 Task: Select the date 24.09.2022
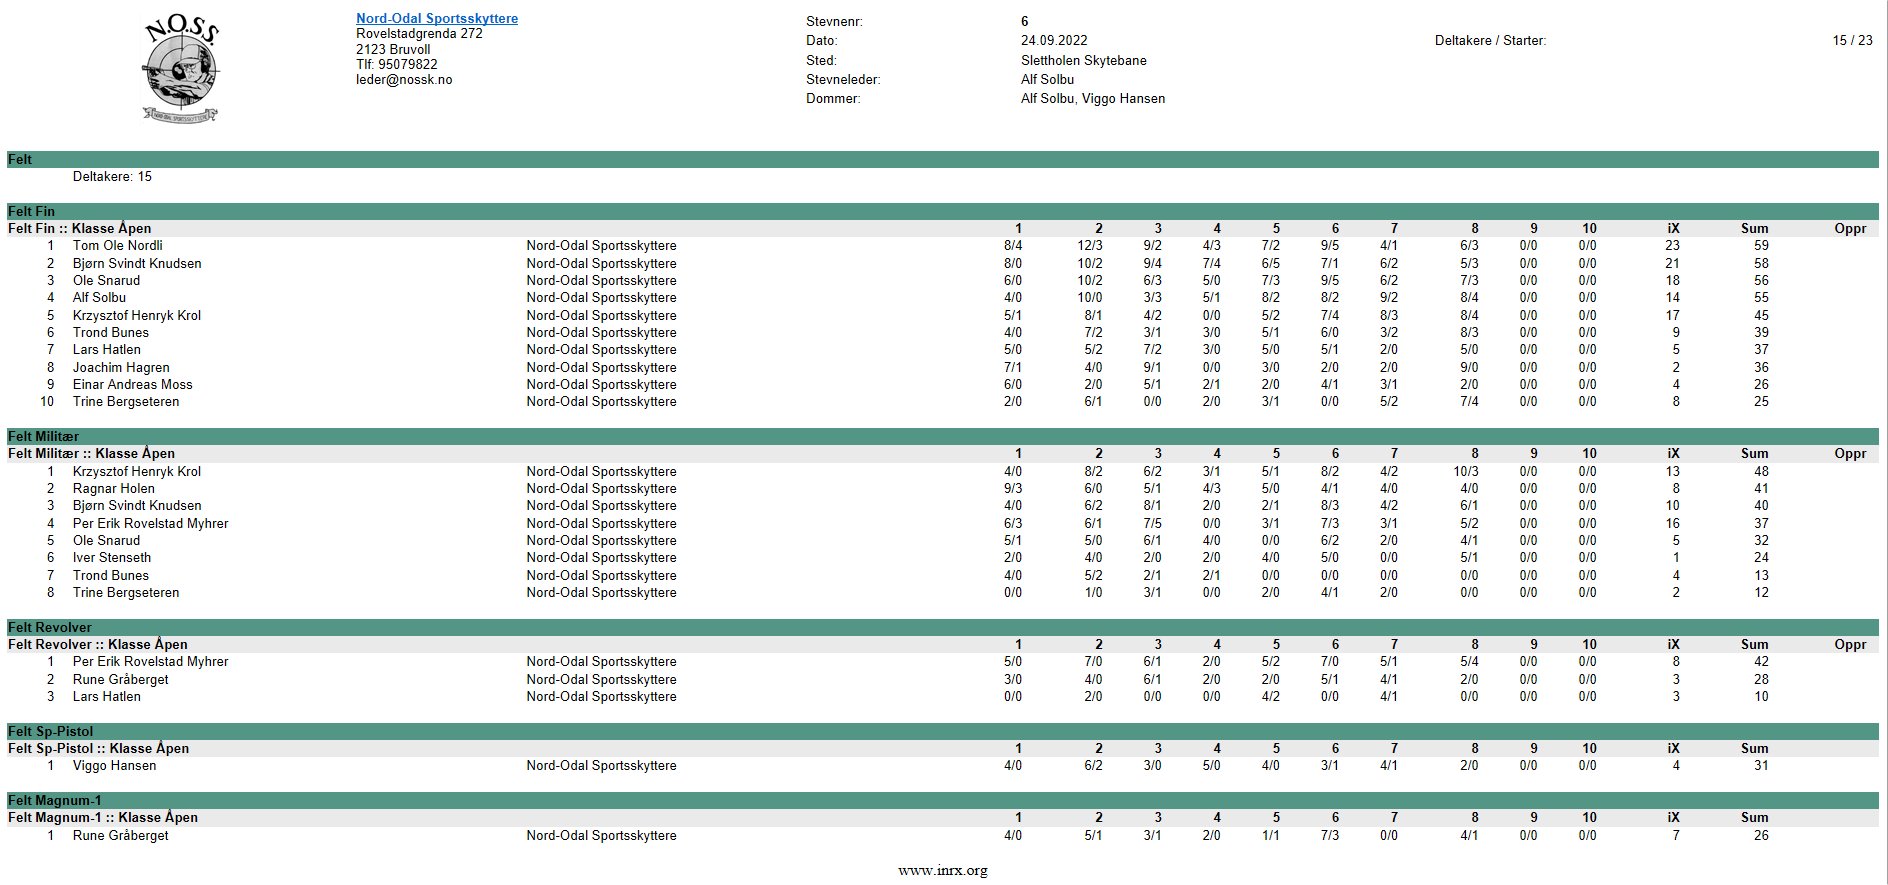pyautogui.click(x=1054, y=41)
